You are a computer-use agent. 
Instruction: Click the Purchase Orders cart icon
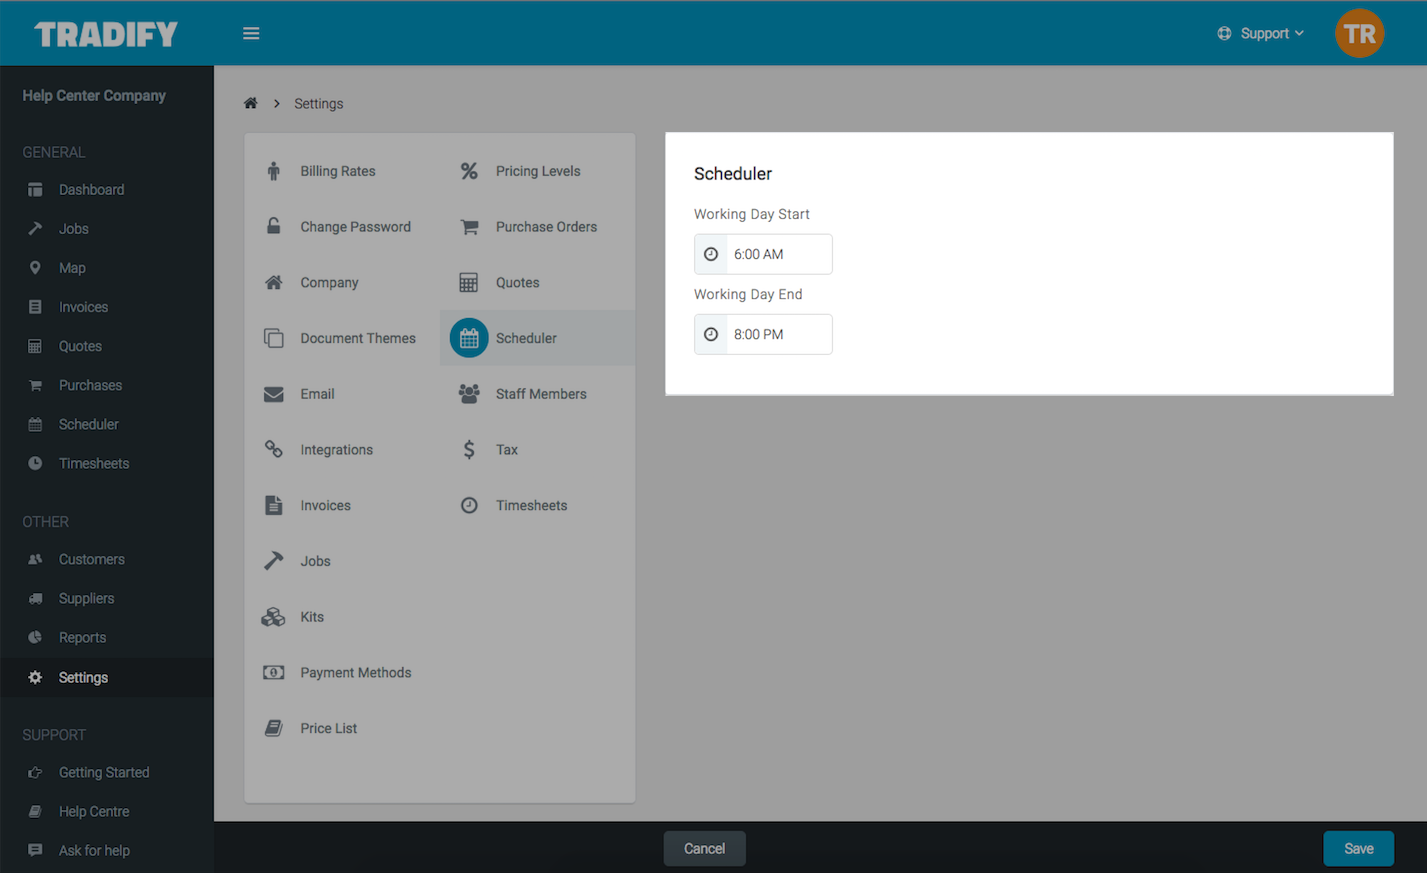469,227
